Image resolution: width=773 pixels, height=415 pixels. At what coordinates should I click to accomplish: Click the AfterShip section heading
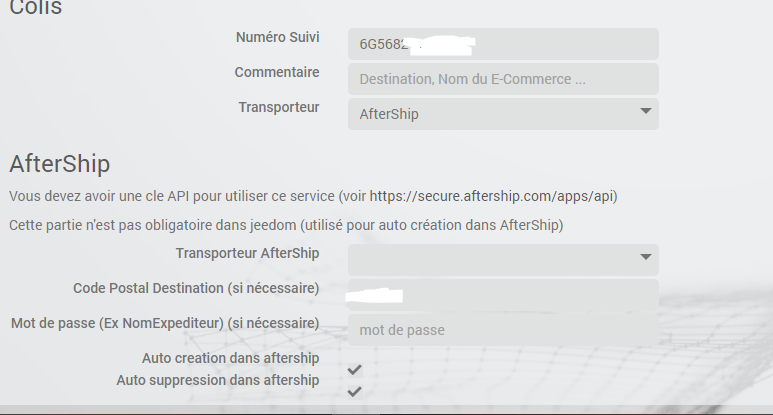[60, 164]
